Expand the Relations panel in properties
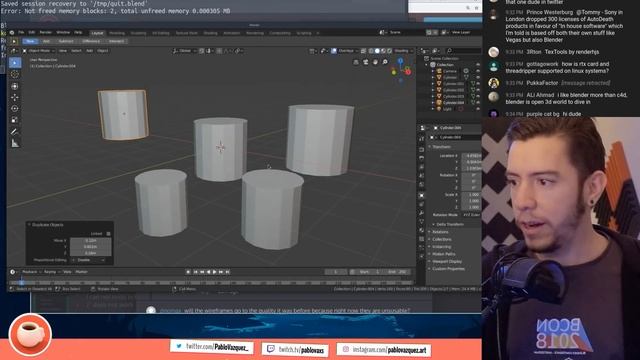Screen dimensions: 640x360 [440, 232]
